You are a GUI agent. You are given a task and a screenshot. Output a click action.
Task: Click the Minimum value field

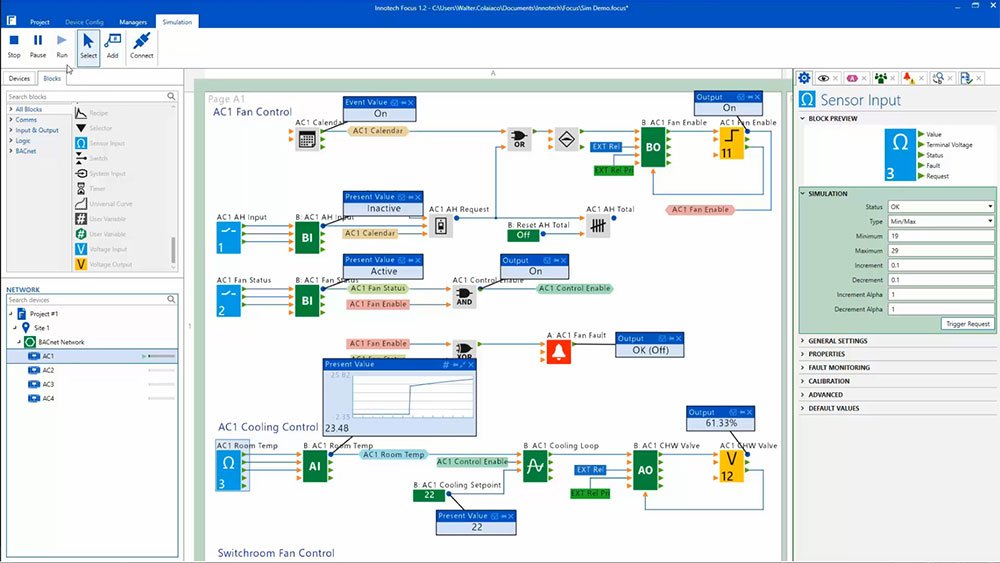click(x=941, y=236)
